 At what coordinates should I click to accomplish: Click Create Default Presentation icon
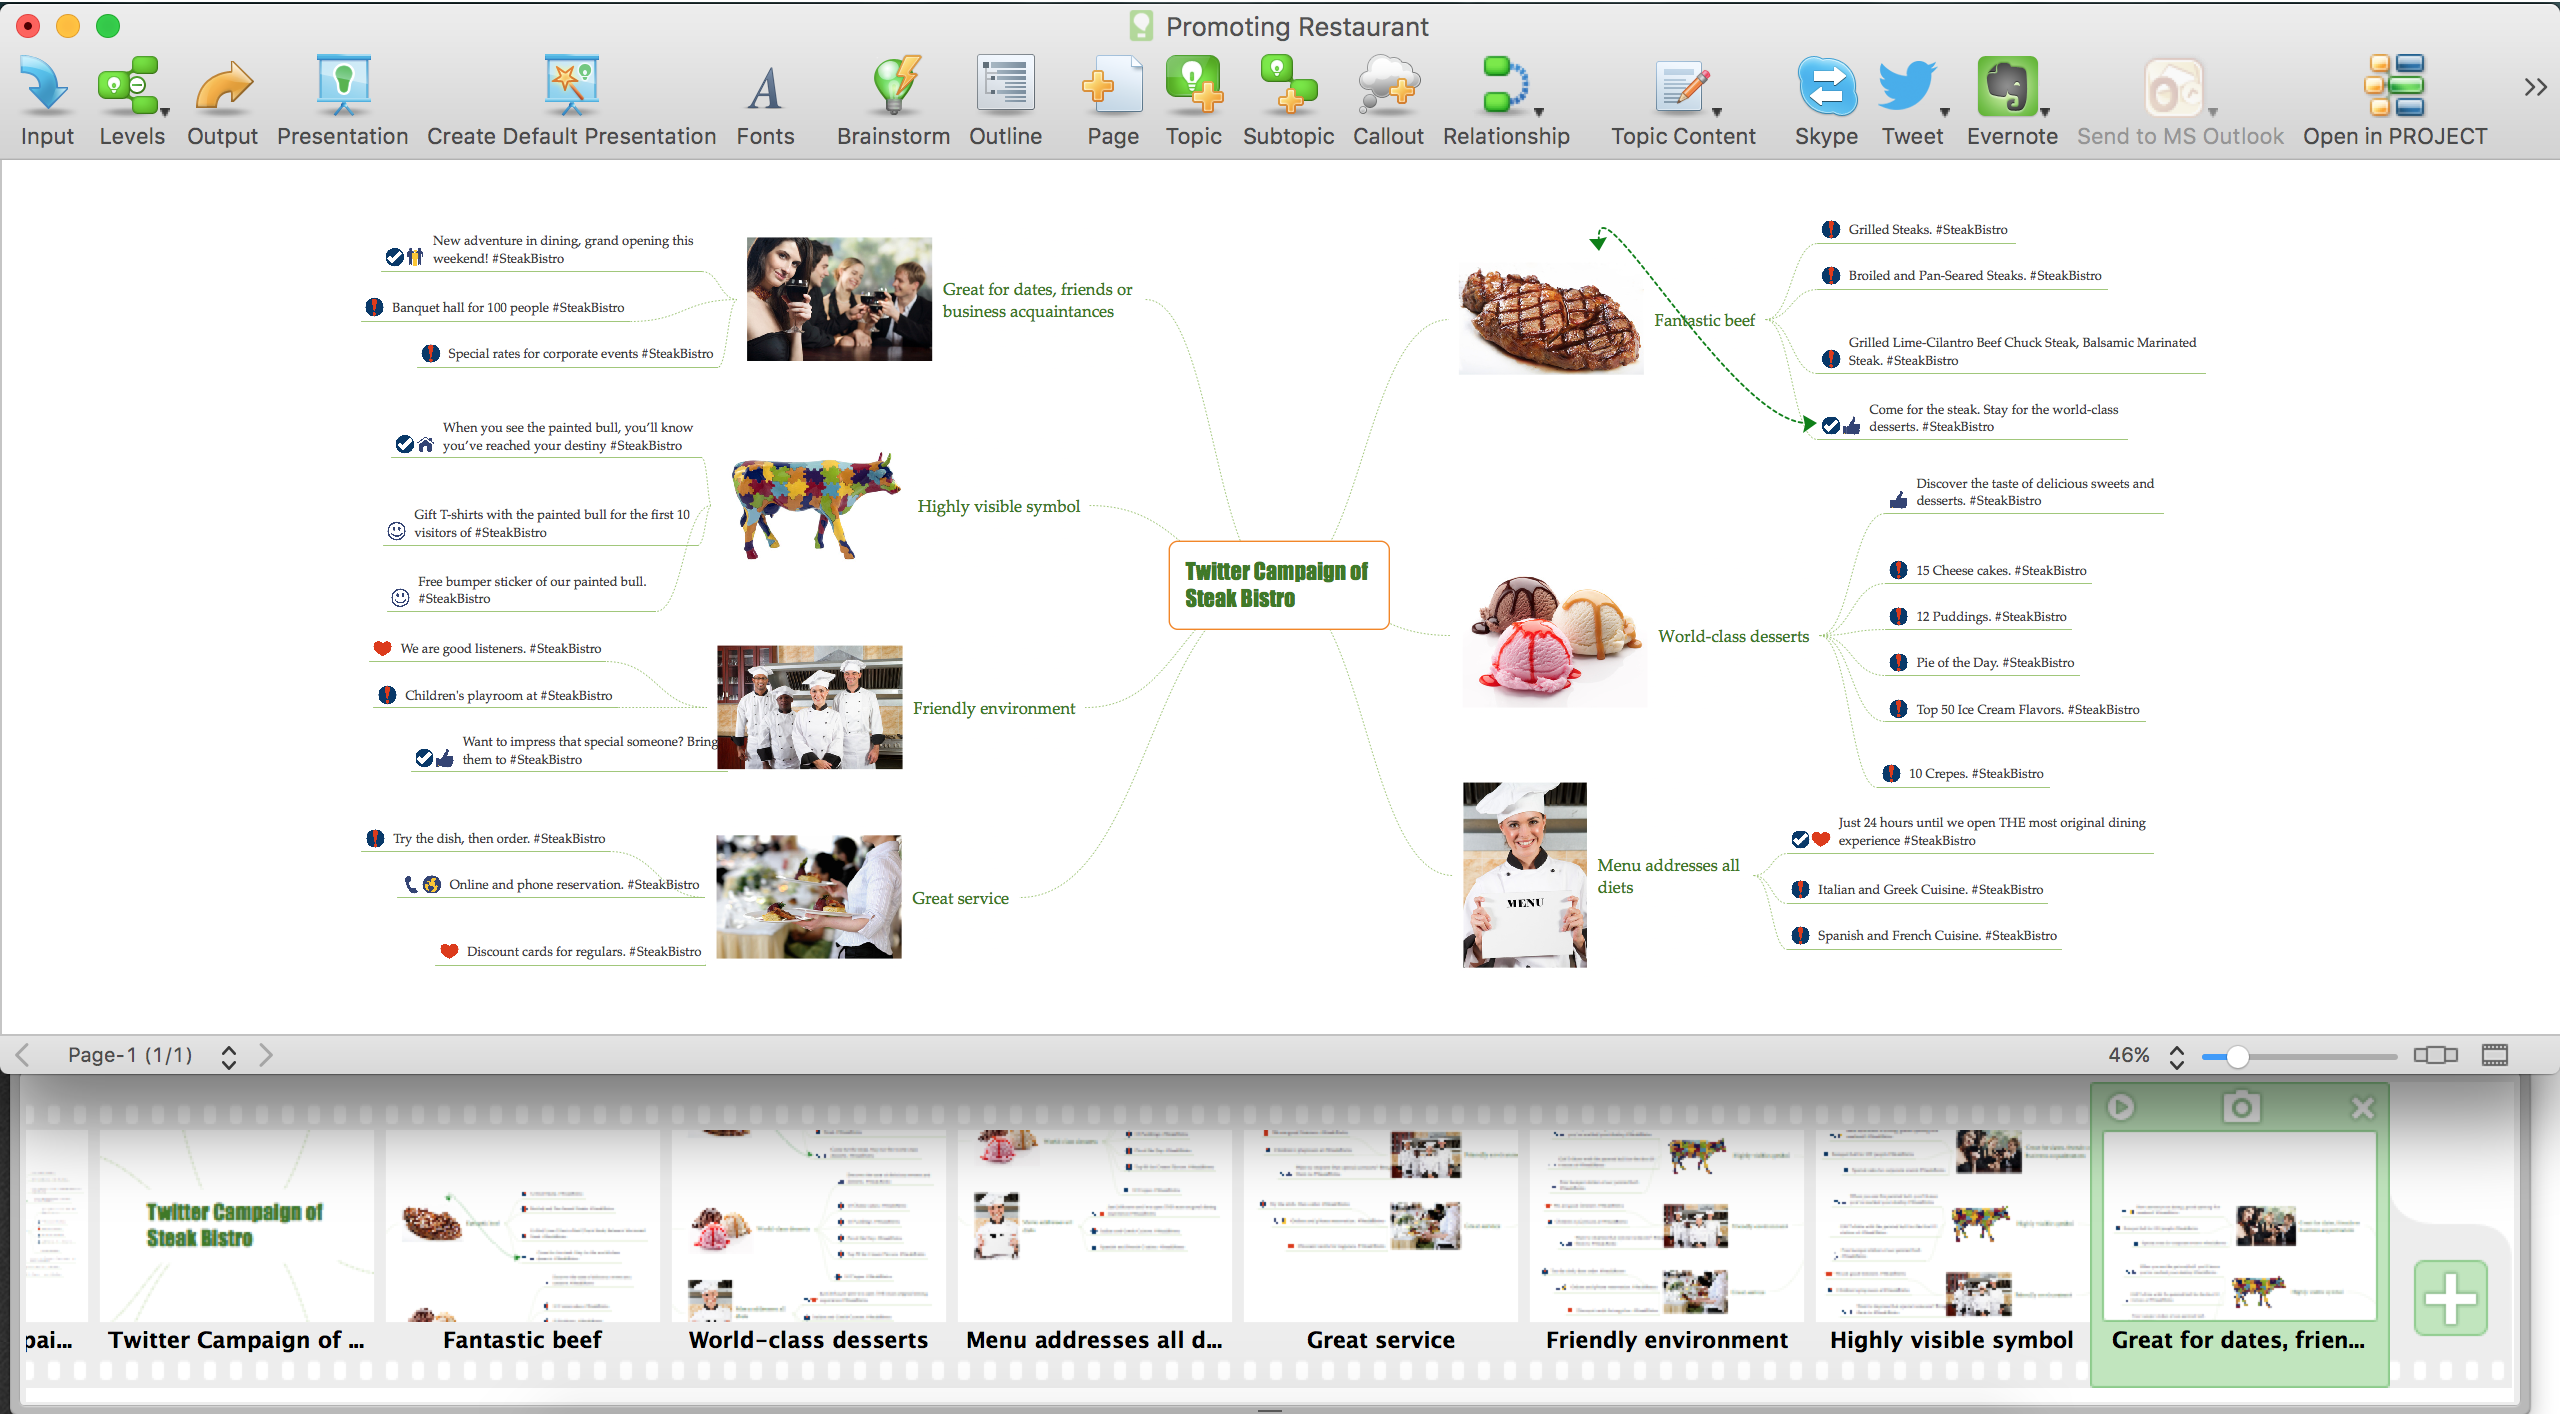[571, 87]
